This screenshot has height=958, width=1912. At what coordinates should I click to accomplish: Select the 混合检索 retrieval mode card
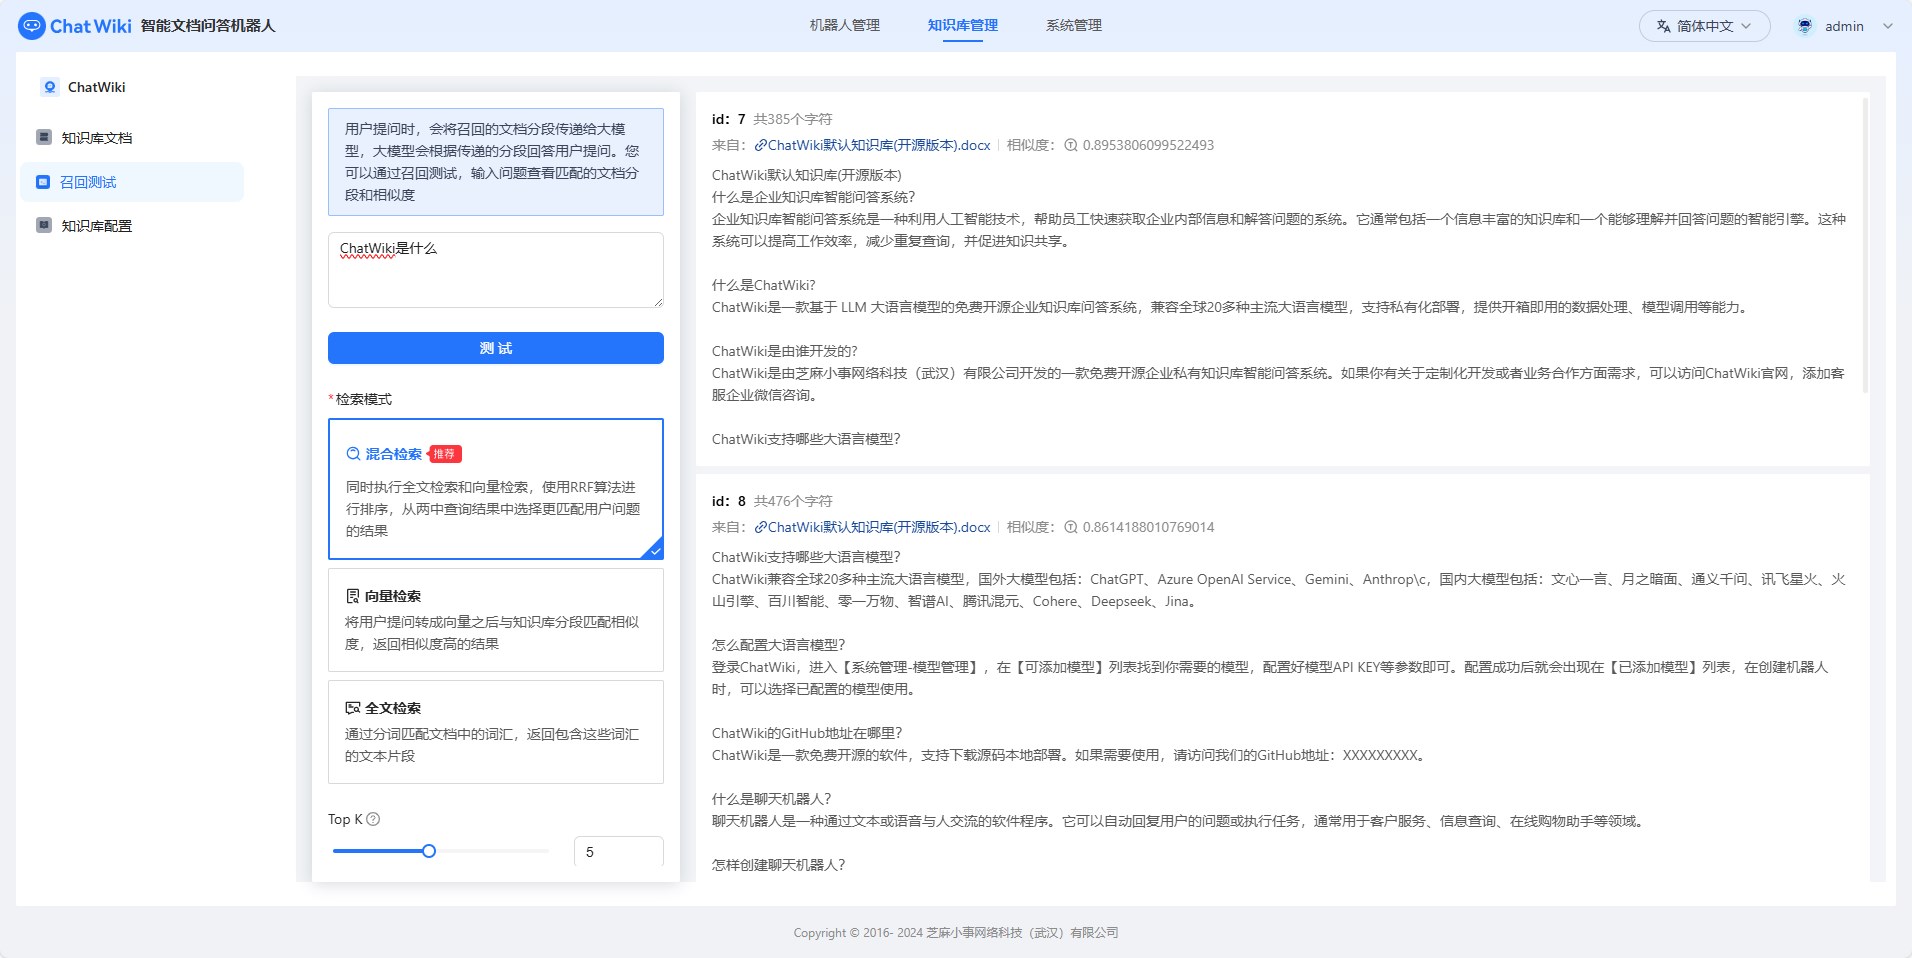[x=496, y=489]
